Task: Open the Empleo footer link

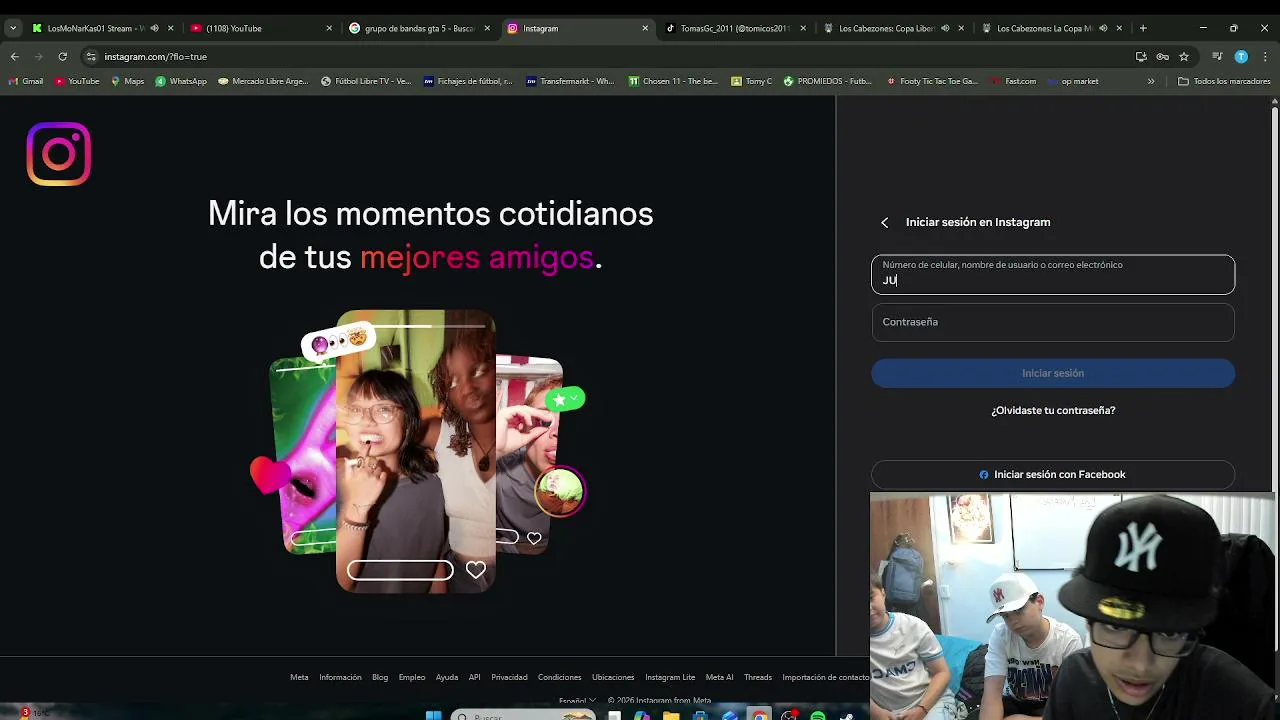Action: click(412, 677)
